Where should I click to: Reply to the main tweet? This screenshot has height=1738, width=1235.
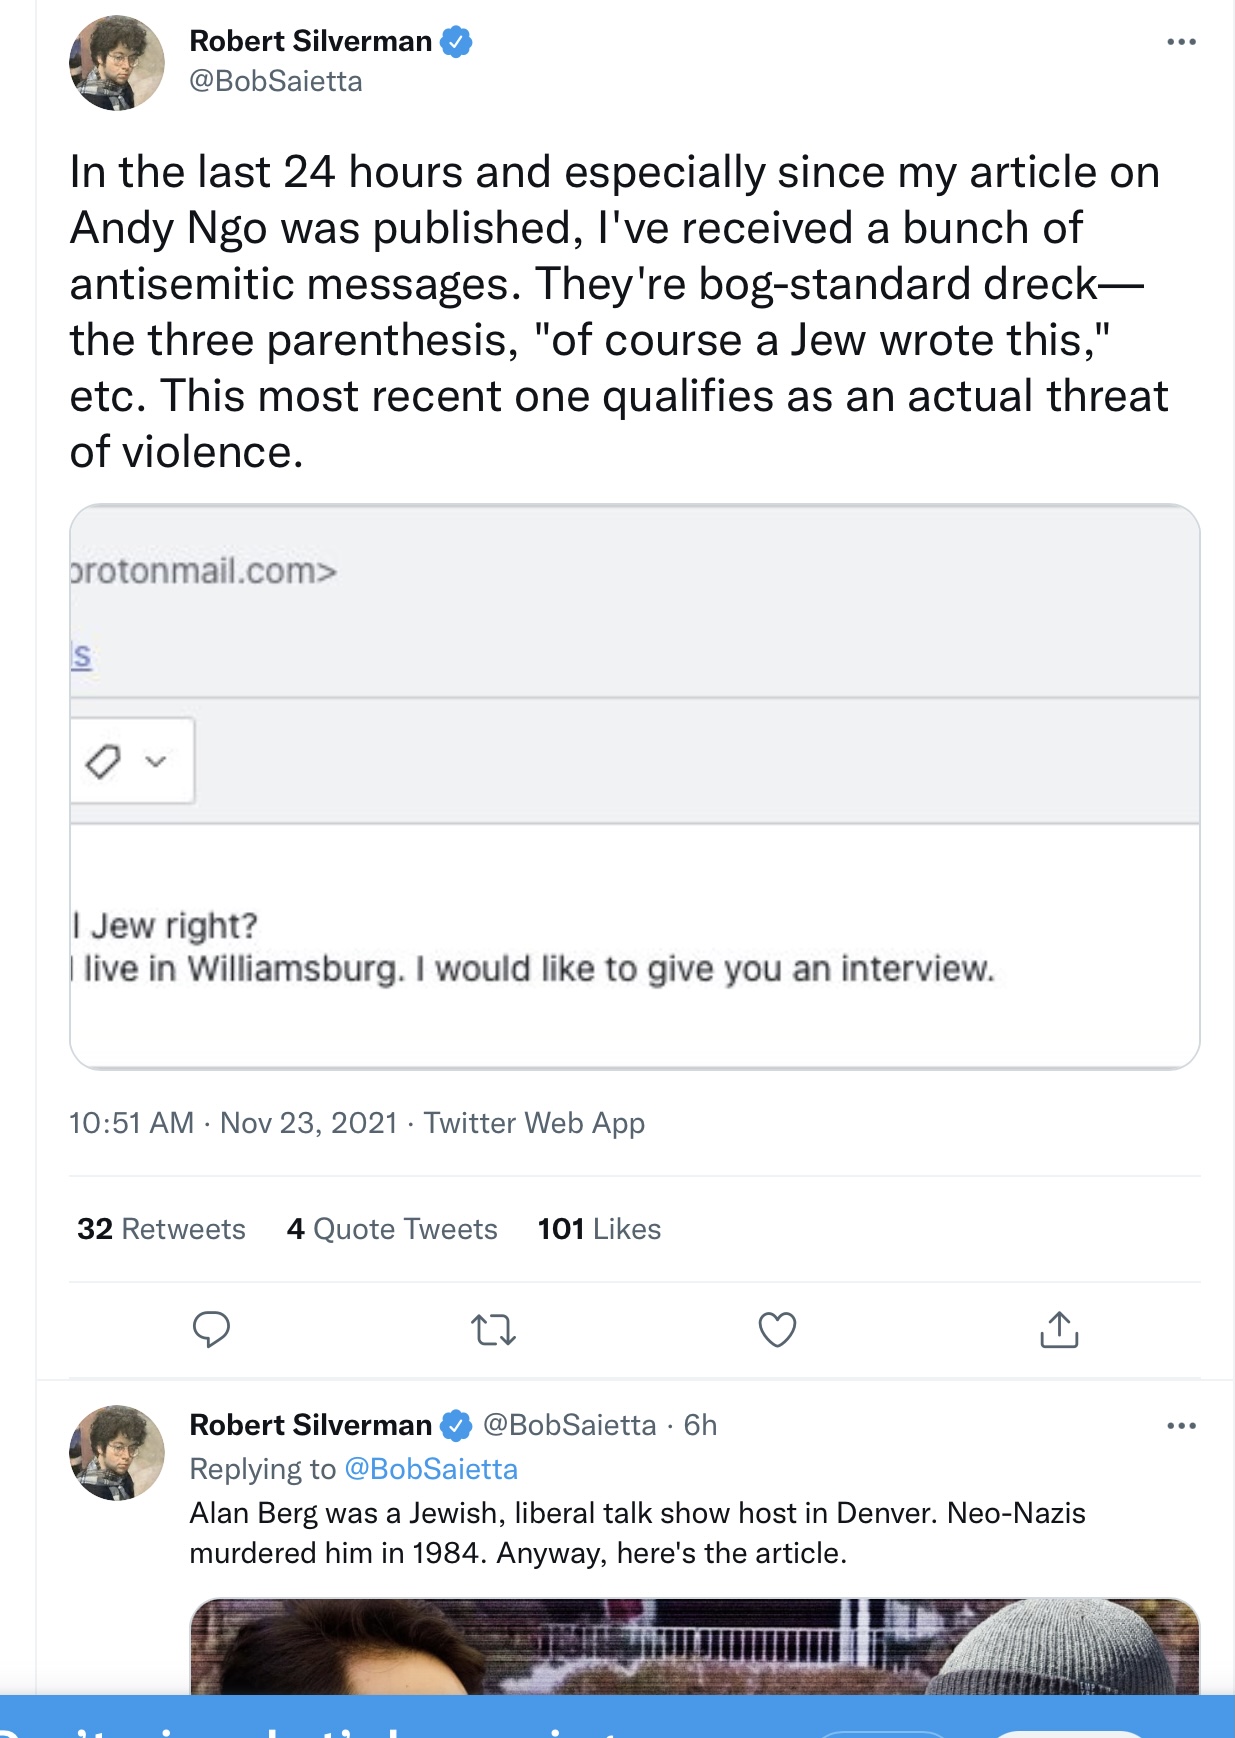coord(211,1330)
